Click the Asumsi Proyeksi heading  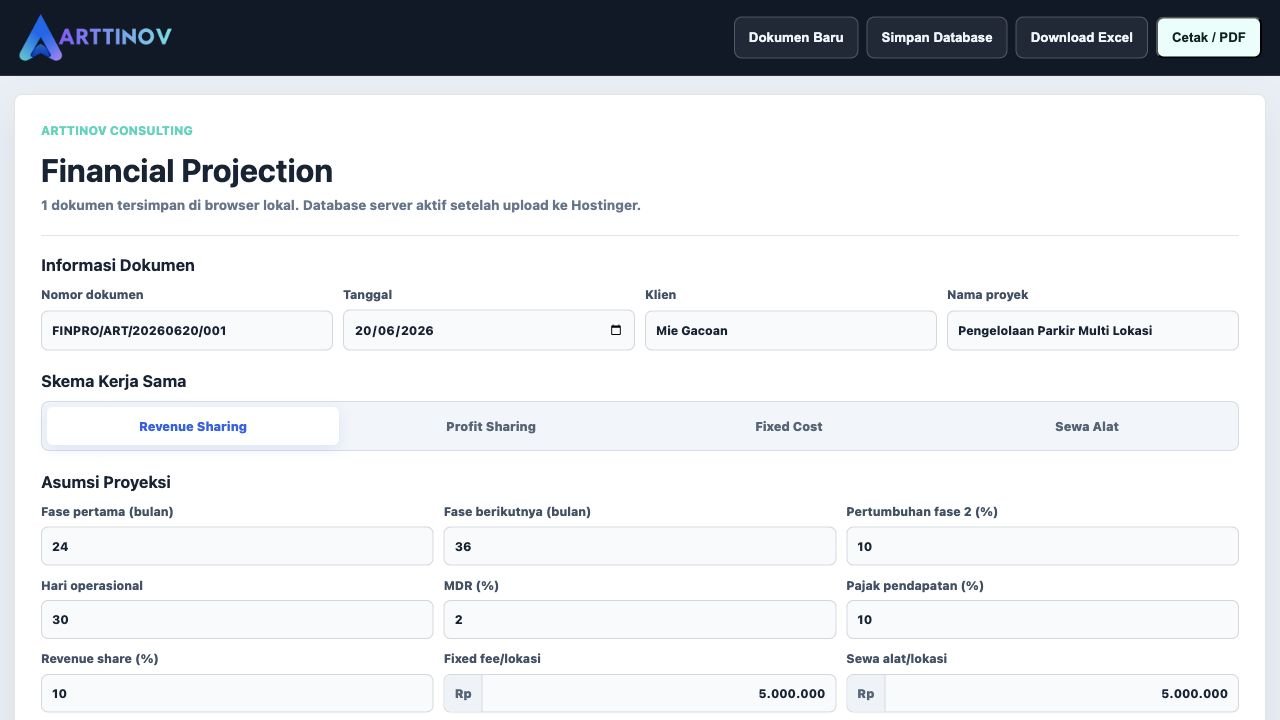[x=106, y=482]
